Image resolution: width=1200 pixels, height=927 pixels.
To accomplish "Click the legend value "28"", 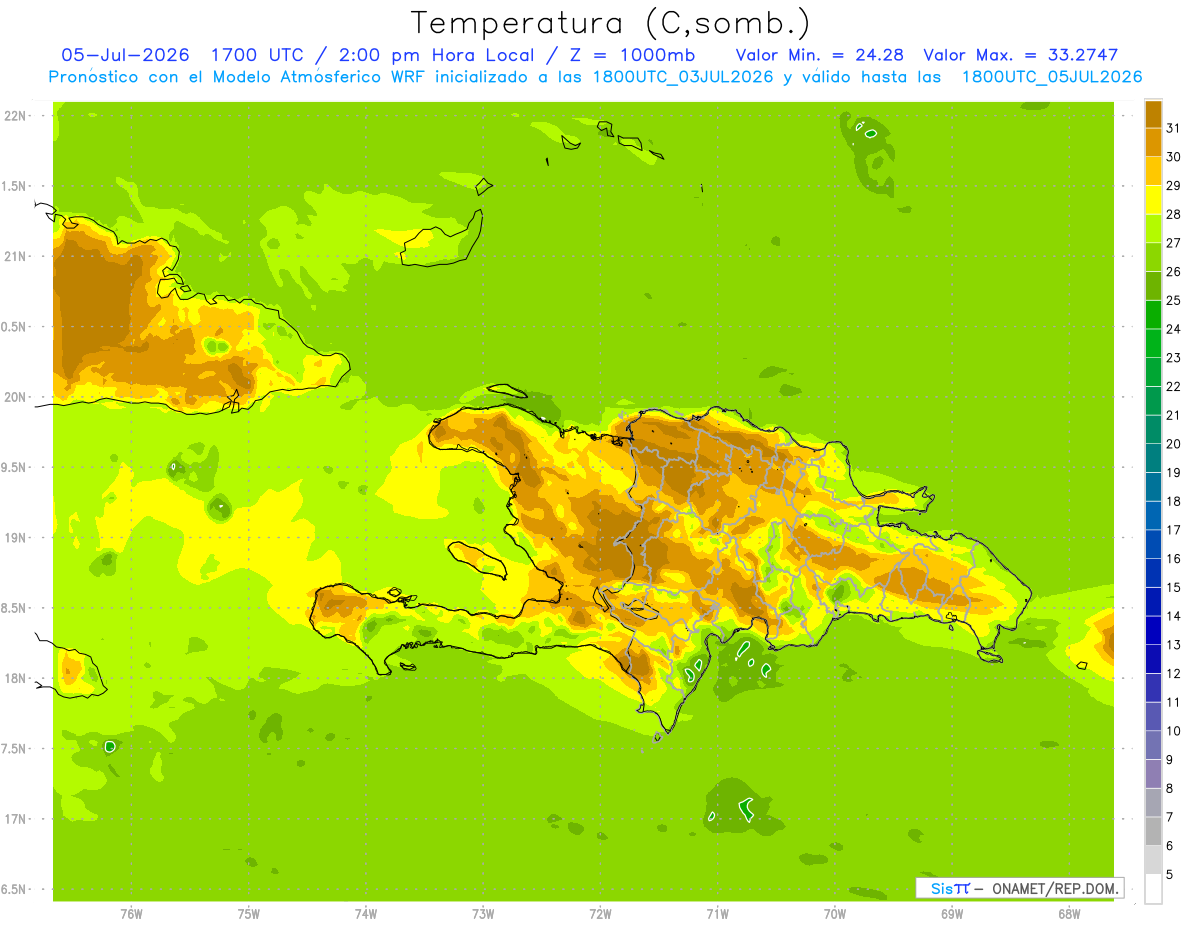I will click(x=1174, y=214).
